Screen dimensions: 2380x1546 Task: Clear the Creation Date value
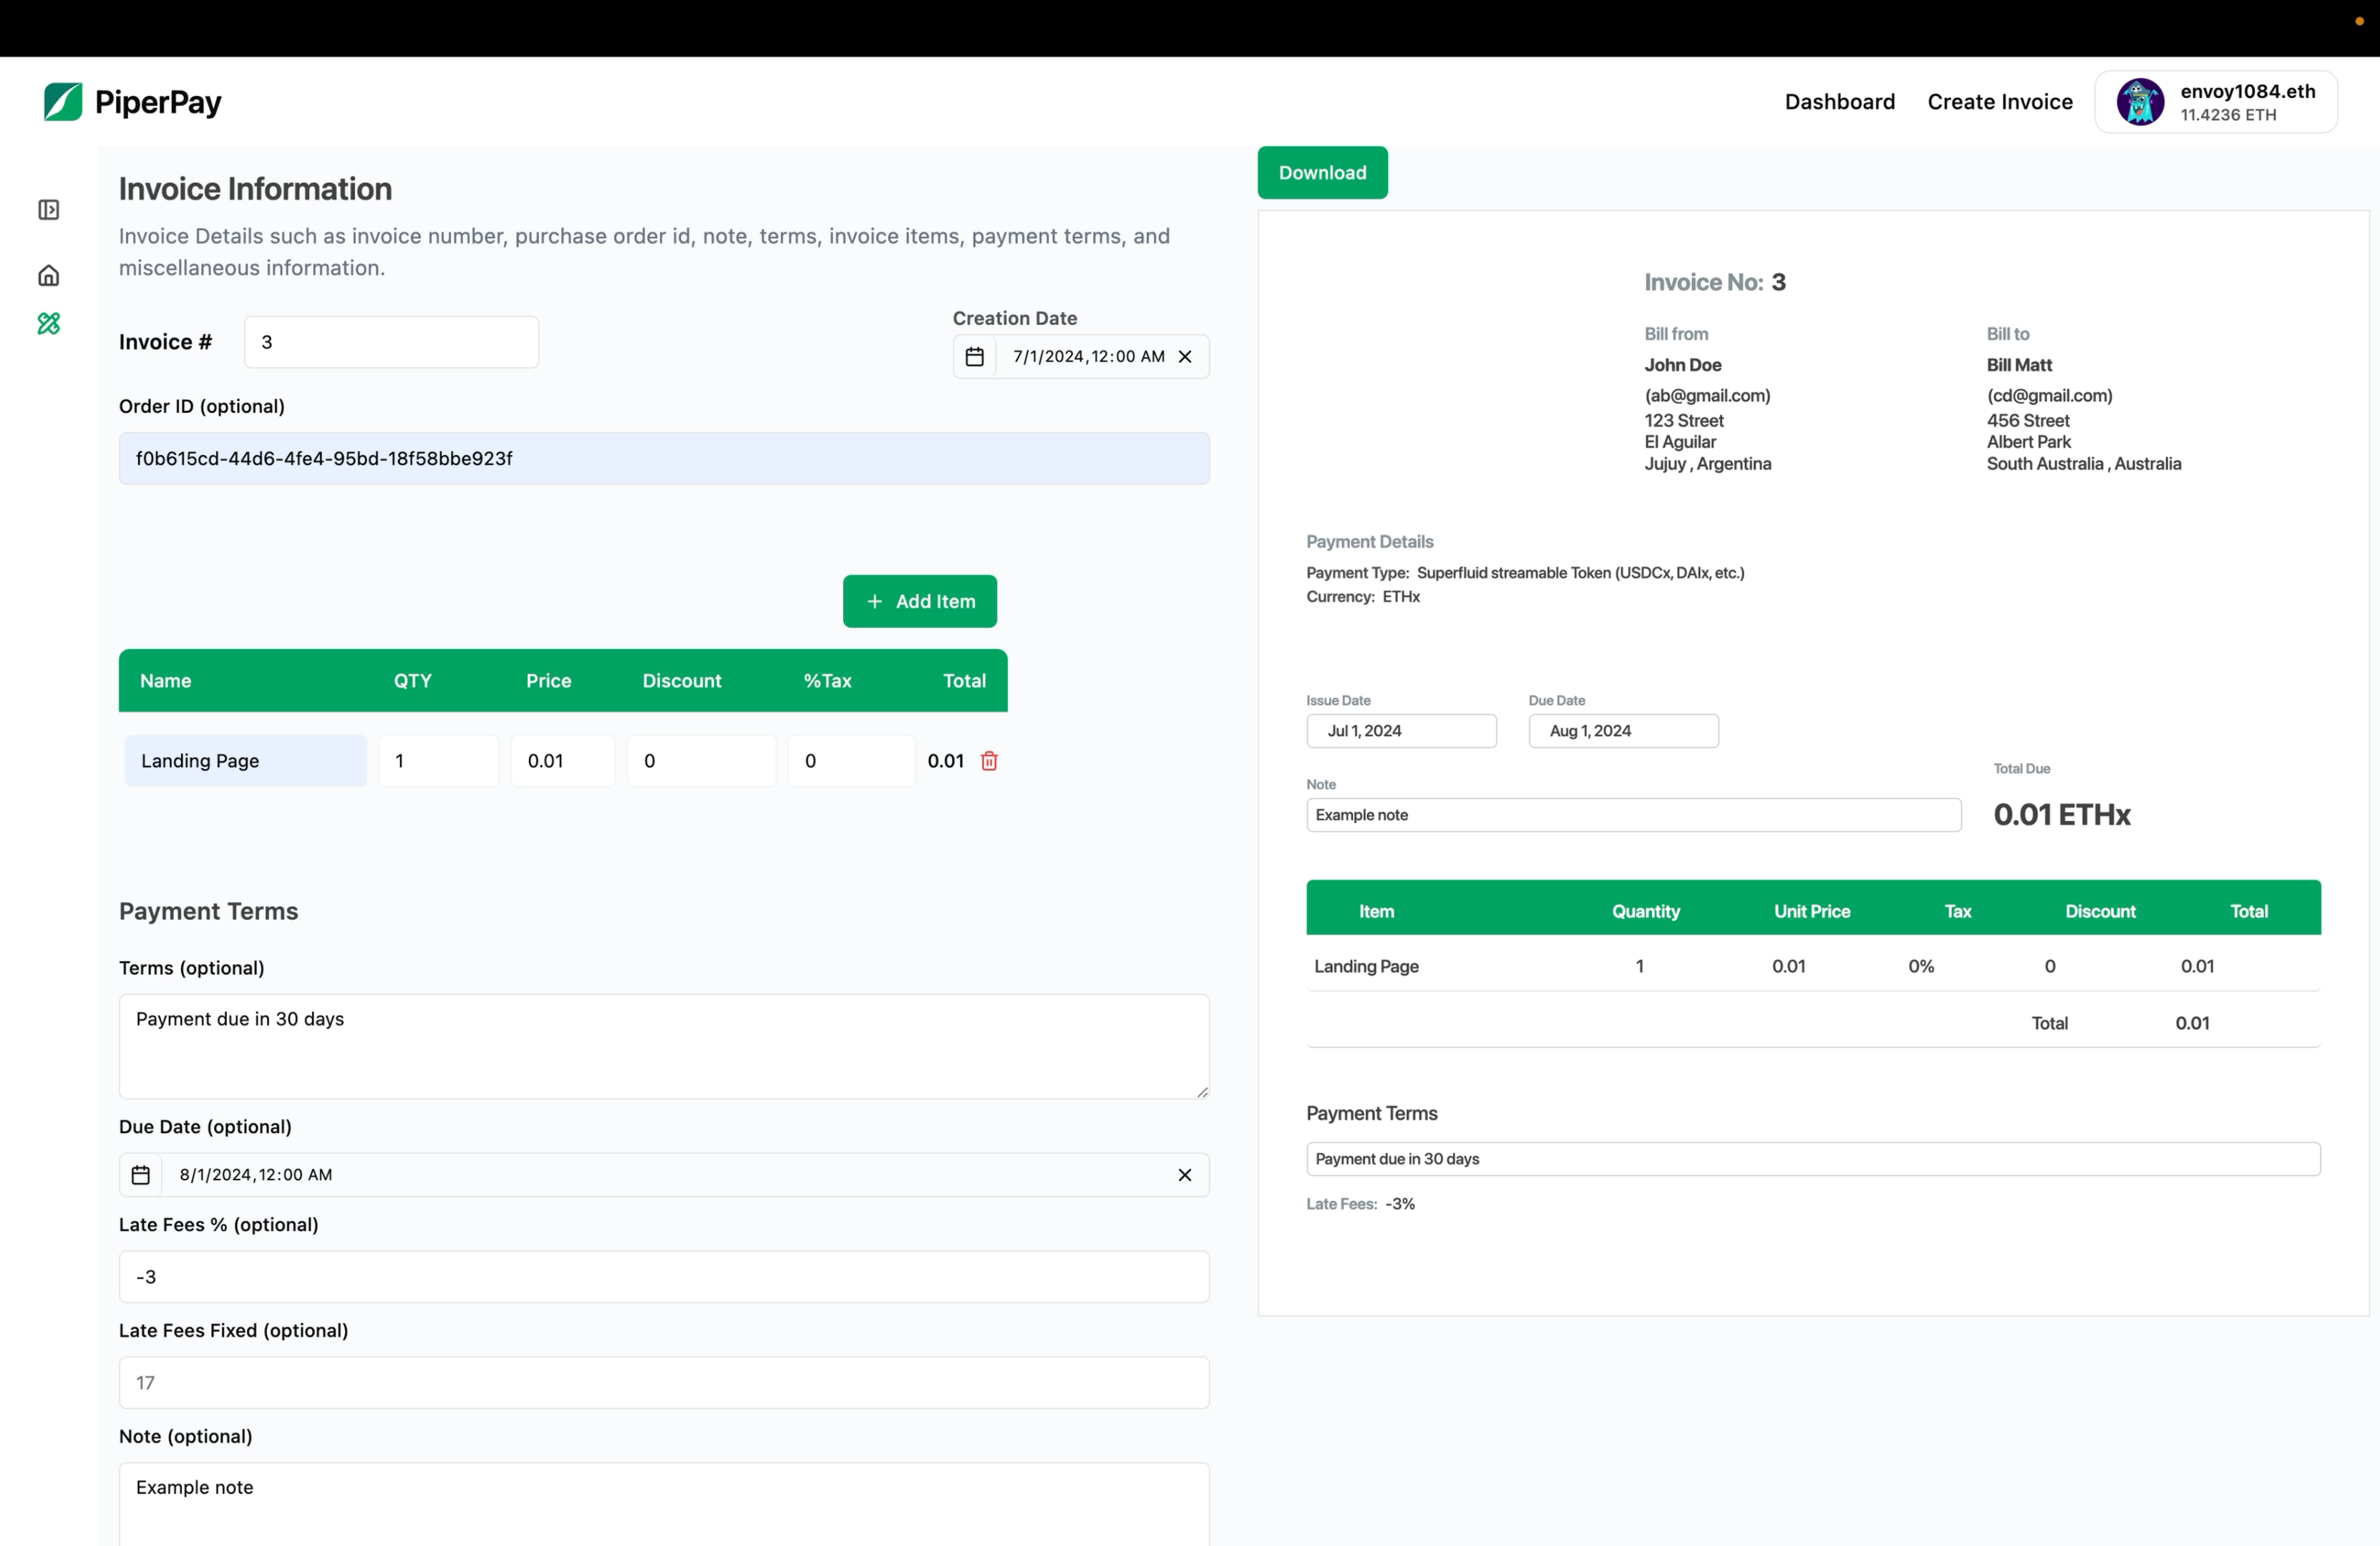click(1185, 357)
